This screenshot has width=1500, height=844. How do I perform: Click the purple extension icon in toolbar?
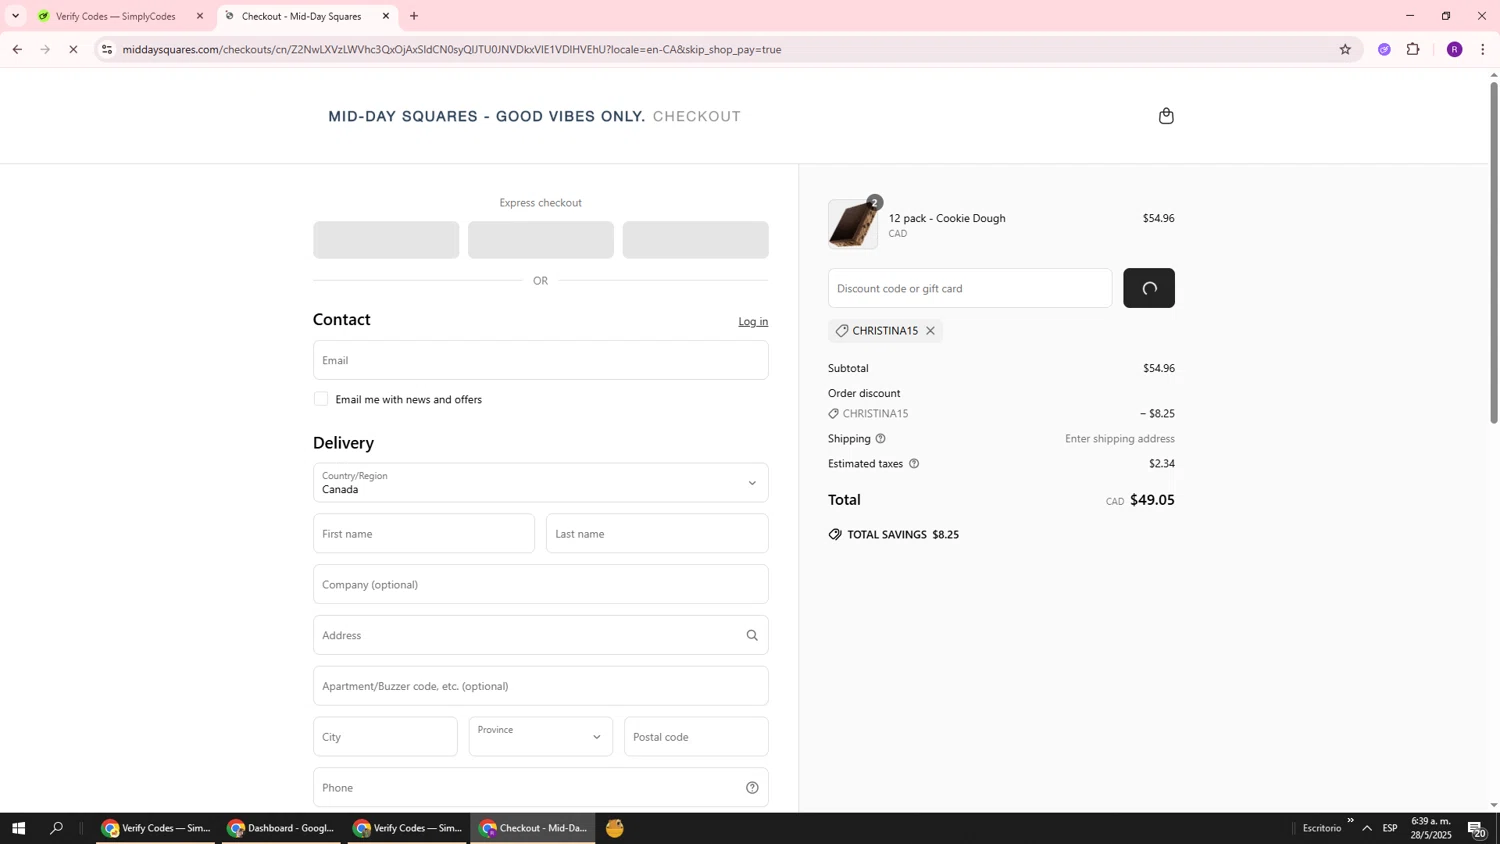click(1384, 49)
